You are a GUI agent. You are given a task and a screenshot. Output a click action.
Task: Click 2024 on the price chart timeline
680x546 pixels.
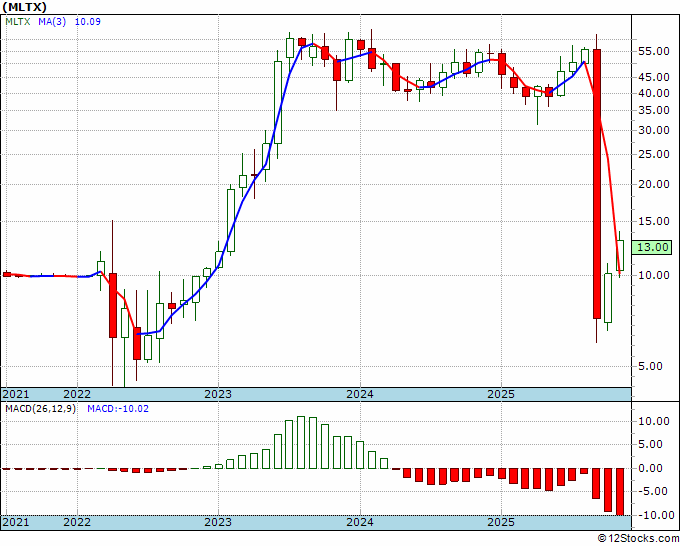360,394
